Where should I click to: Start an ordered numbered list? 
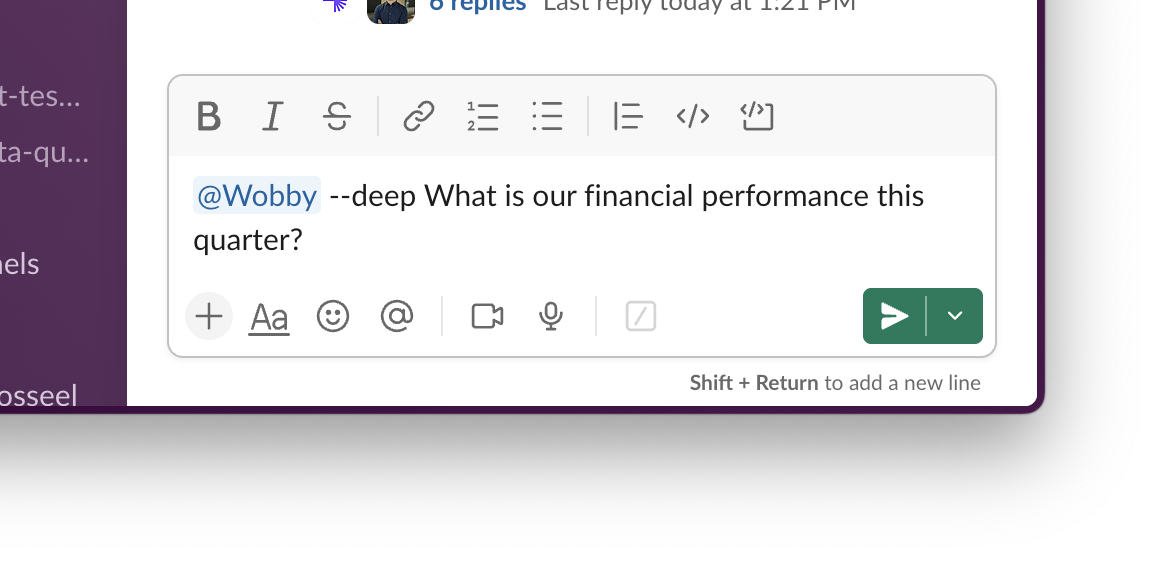point(483,117)
